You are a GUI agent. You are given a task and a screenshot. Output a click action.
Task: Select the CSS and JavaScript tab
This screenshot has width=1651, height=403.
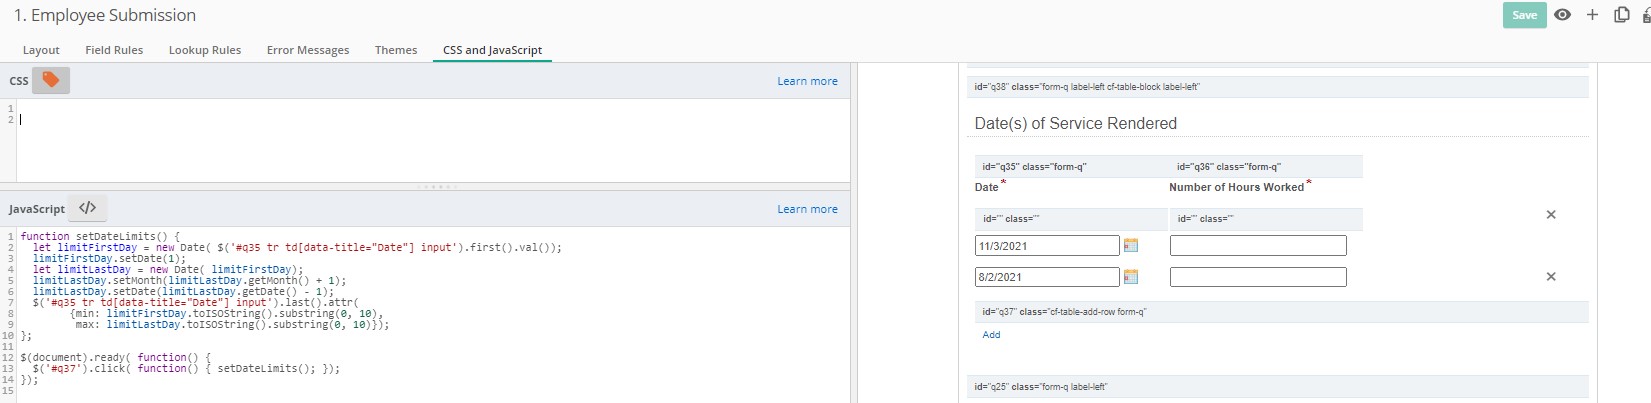pos(493,50)
